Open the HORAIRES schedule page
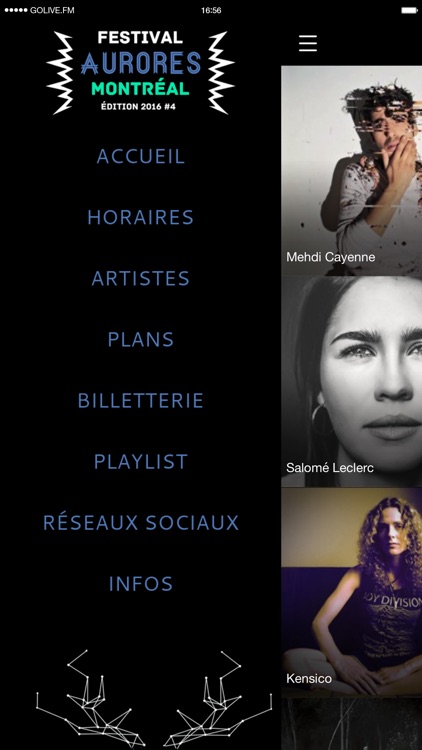422x750 pixels. coord(141,218)
